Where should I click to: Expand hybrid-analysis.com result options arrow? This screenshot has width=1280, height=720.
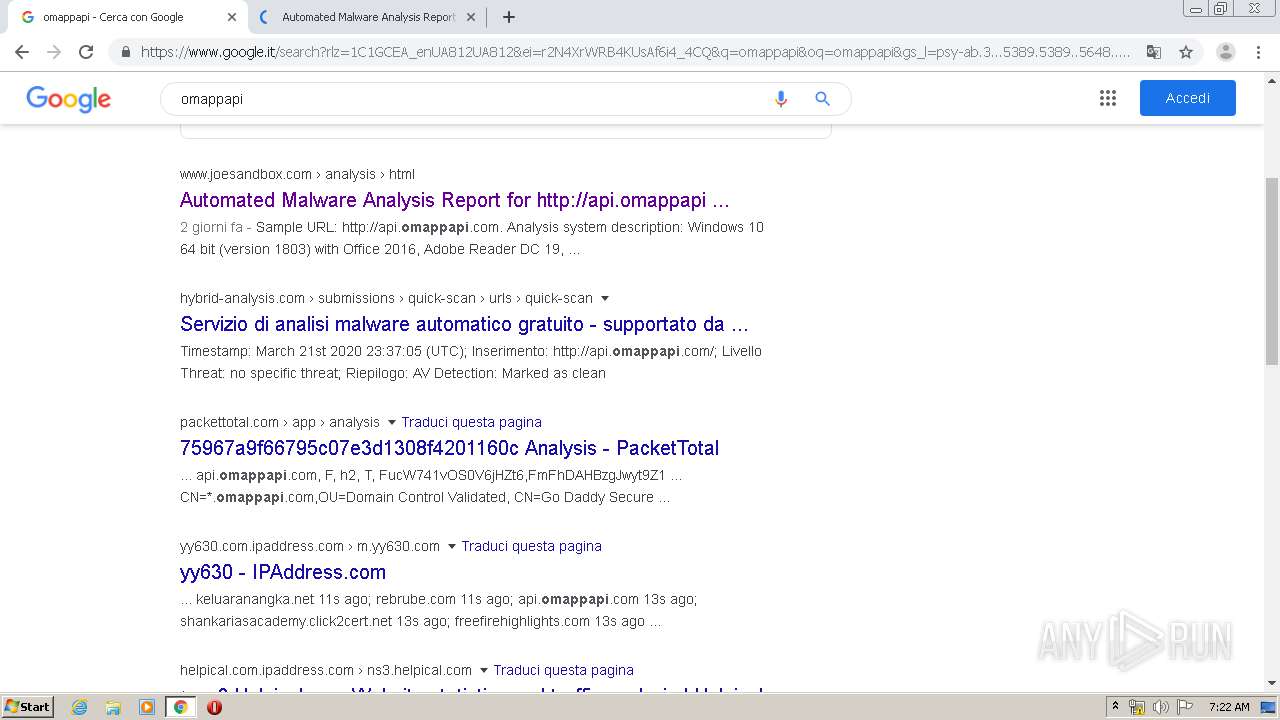[605, 298]
